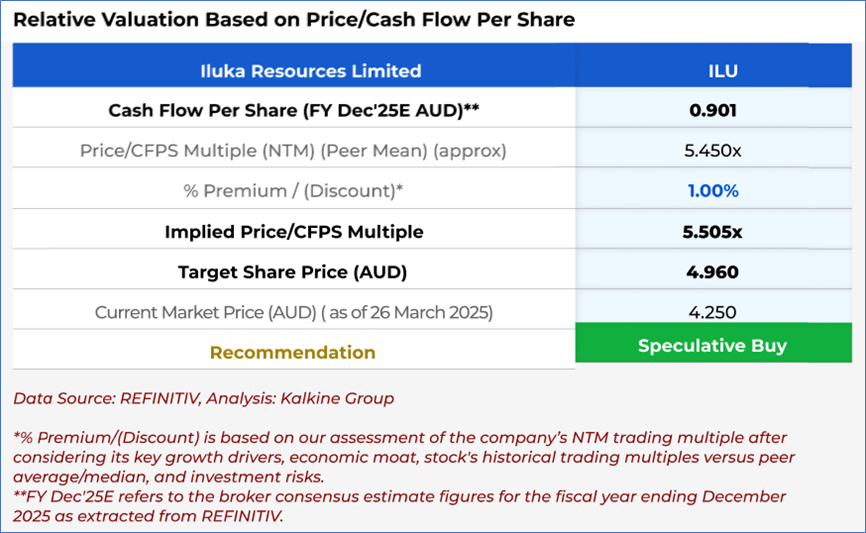Select the Current Market Price (AUD) label
This screenshot has height=533, width=866.
pos(294,312)
